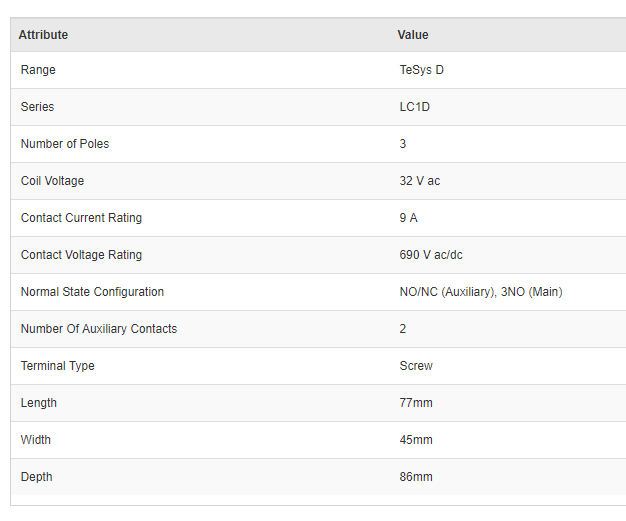The image size is (626, 521).
Task: Select the Range attribute label
Action: [x=38, y=70]
